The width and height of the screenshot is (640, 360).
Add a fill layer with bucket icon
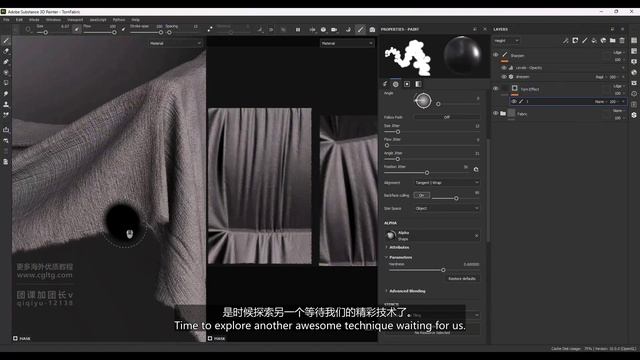pos(594,40)
